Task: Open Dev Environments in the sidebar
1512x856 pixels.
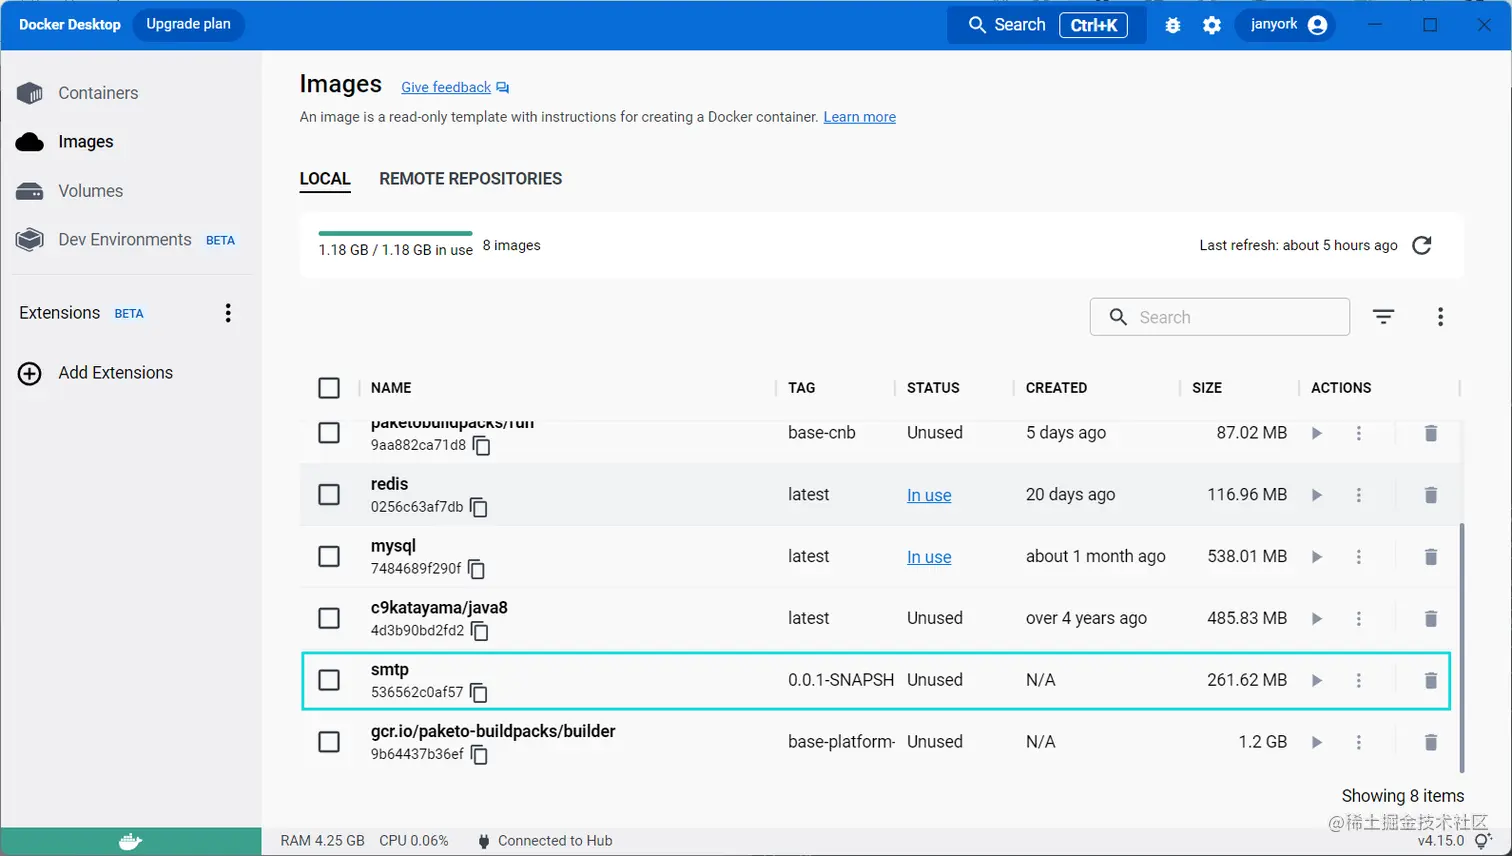Action: [126, 240]
